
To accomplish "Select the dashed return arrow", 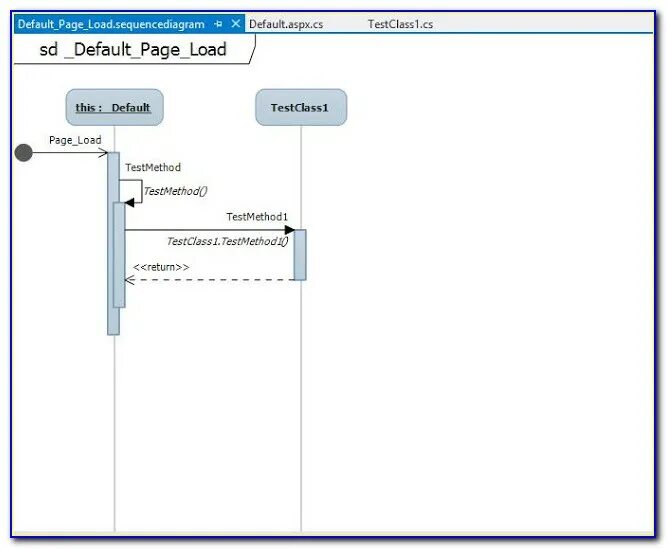I will click(209, 280).
